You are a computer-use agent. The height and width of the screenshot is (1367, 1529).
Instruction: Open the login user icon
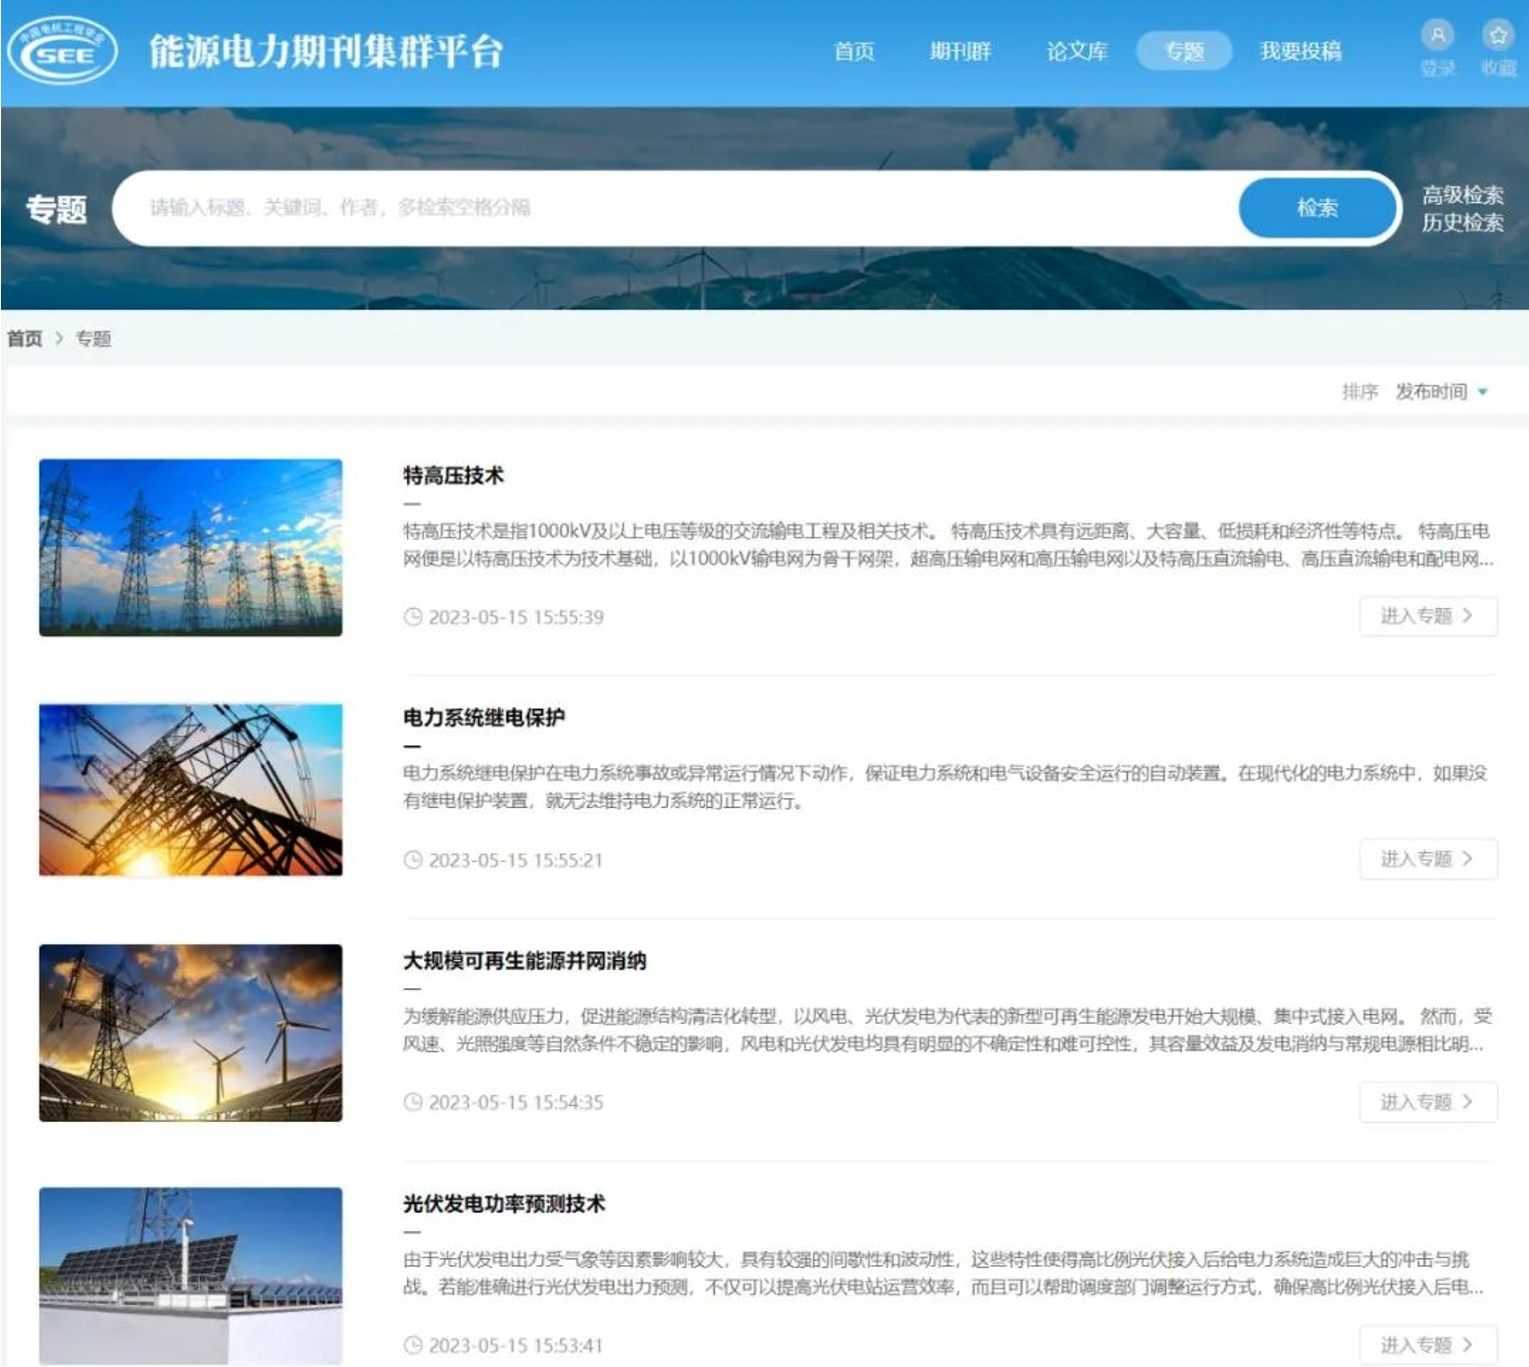click(x=1437, y=36)
